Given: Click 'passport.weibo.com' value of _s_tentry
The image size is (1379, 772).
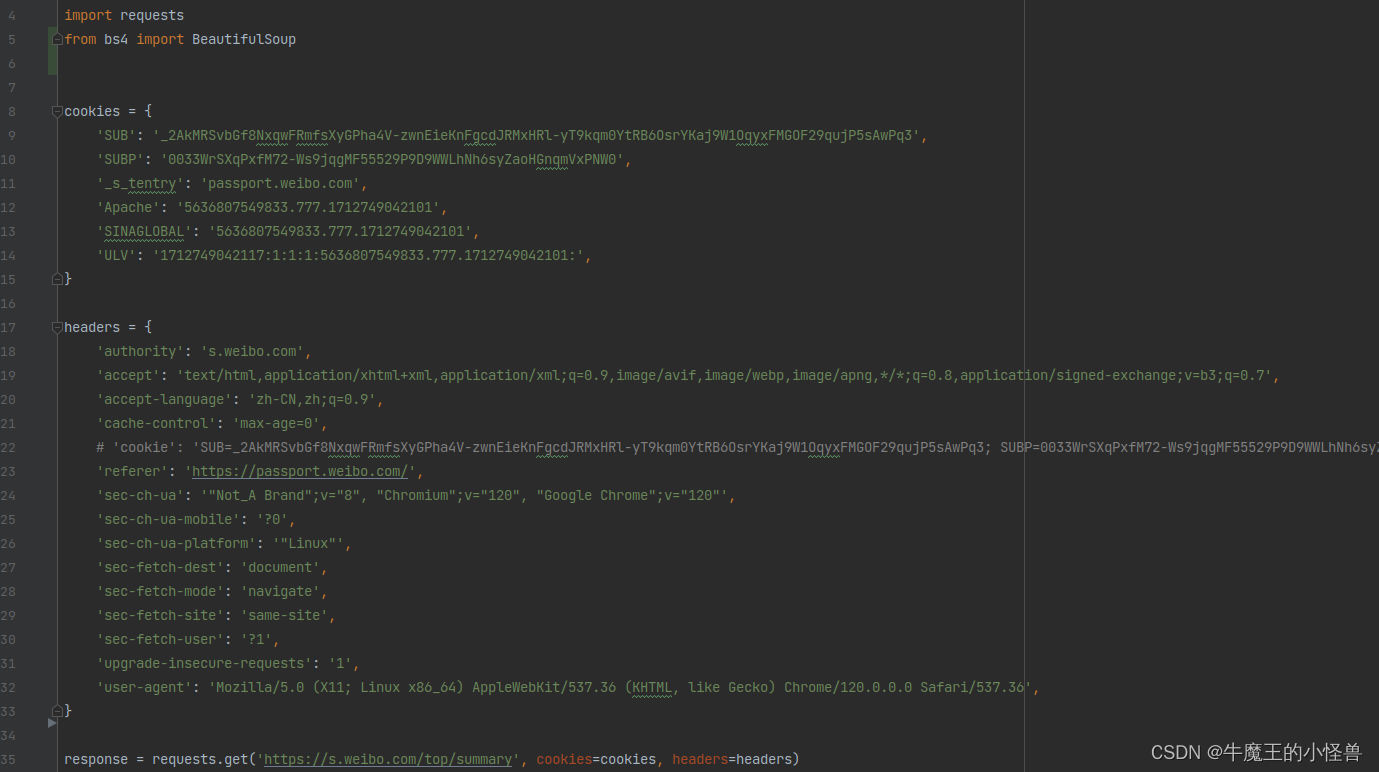Looking at the screenshot, I should pyautogui.click(x=280, y=183).
